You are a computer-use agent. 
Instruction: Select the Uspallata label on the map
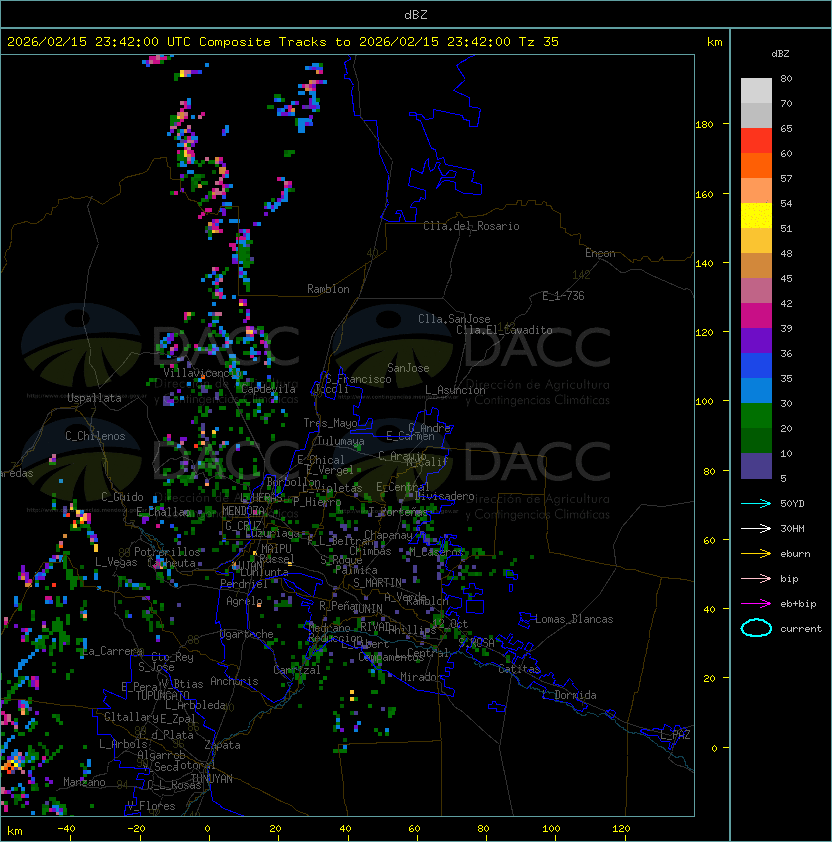(x=94, y=398)
